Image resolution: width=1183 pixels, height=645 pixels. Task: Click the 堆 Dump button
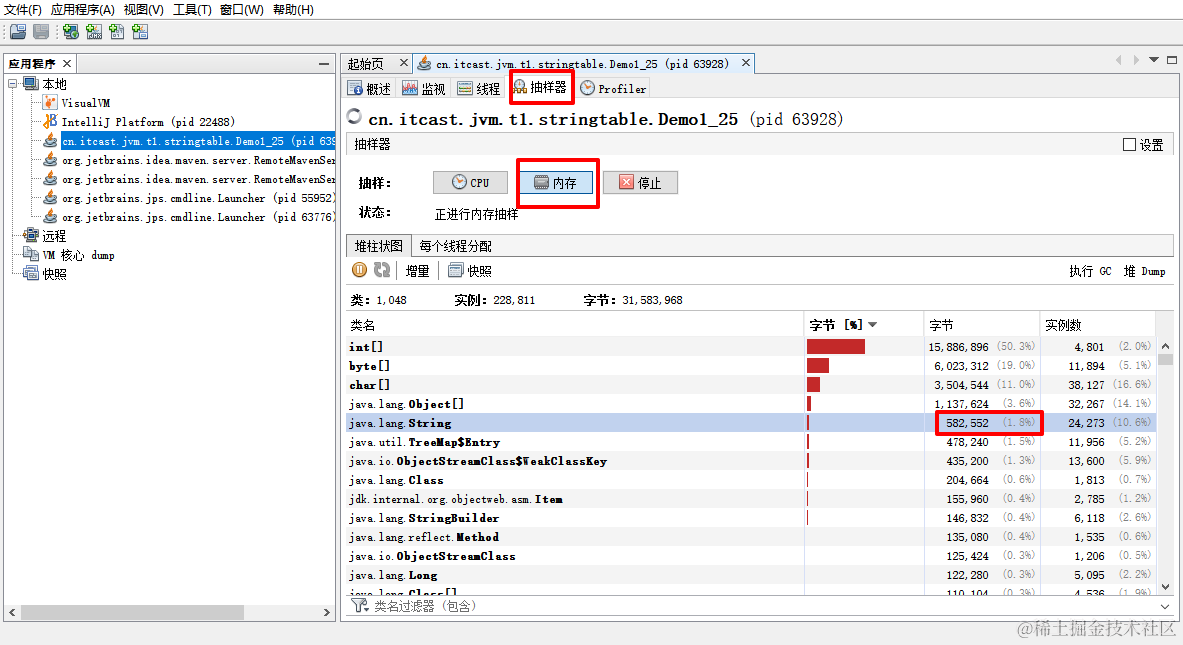tap(1144, 271)
